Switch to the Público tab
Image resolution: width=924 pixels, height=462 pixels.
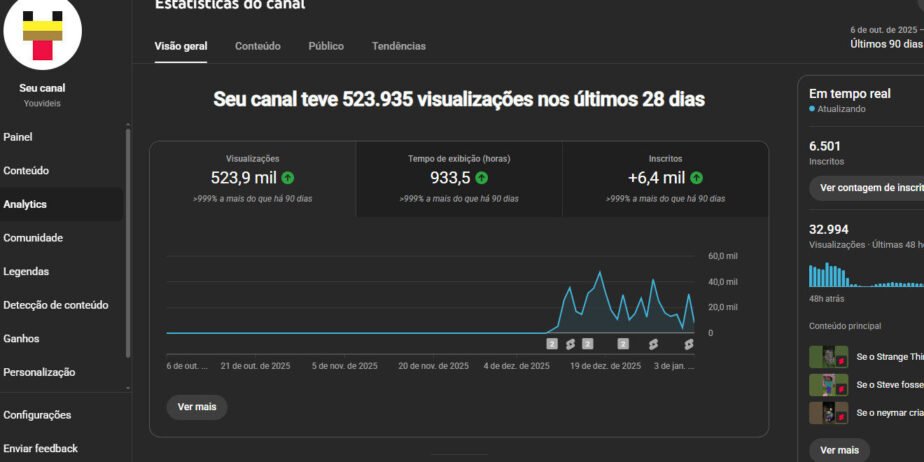[x=326, y=46]
